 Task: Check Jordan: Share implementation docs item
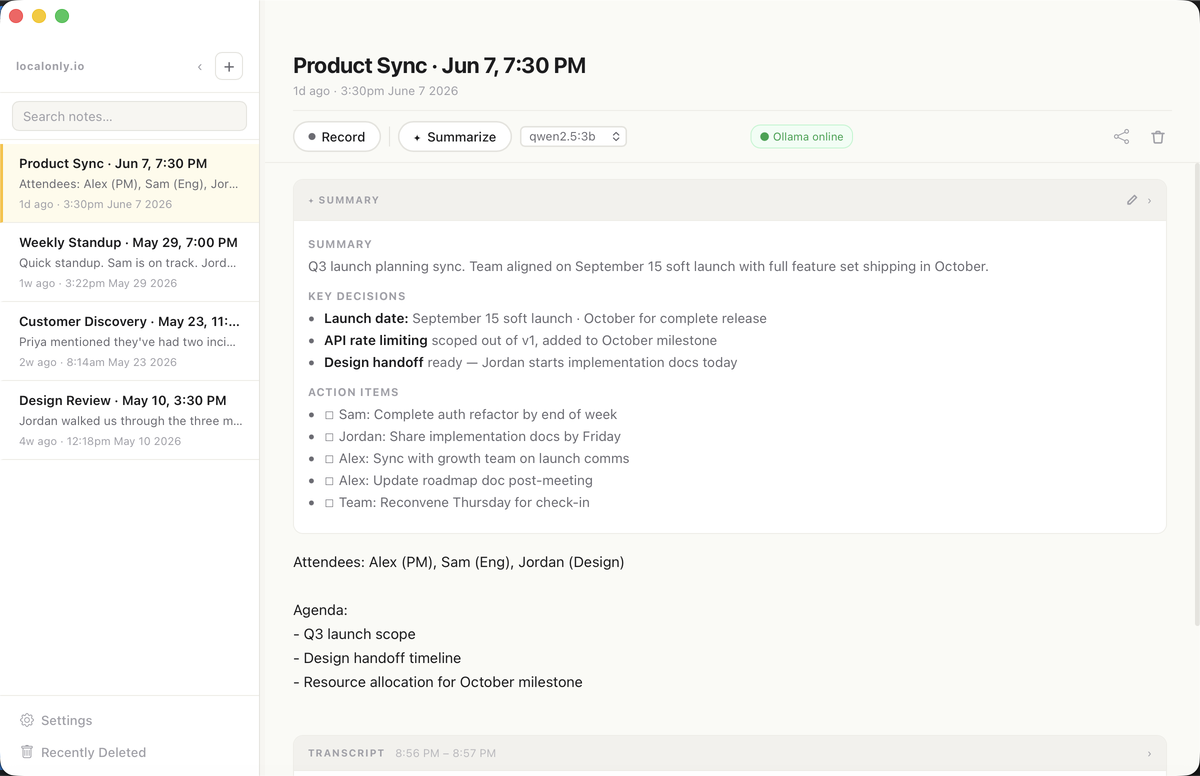pyautogui.click(x=329, y=436)
